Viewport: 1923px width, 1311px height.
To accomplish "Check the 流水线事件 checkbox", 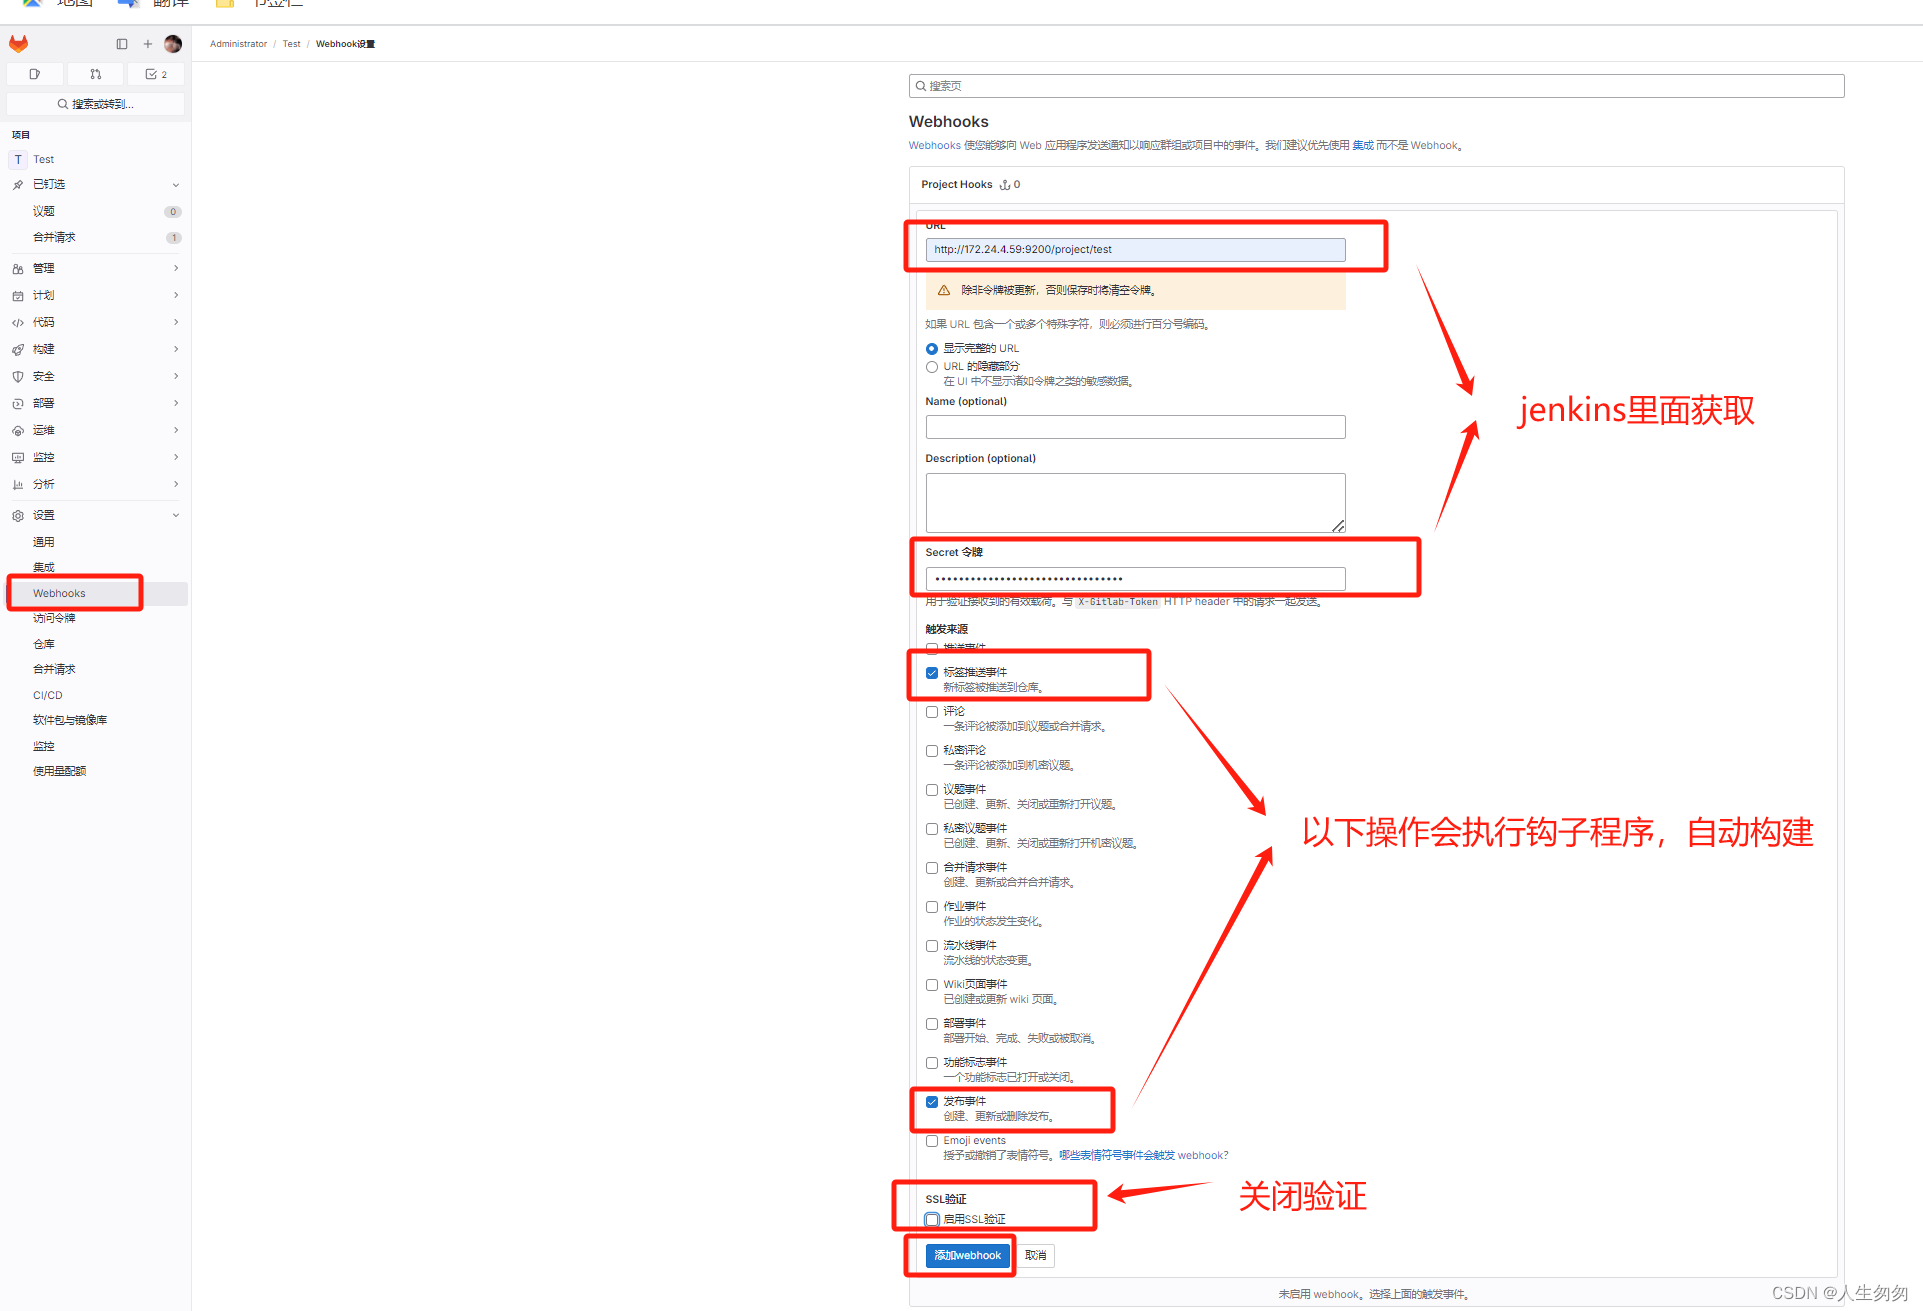I will (x=932, y=946).
